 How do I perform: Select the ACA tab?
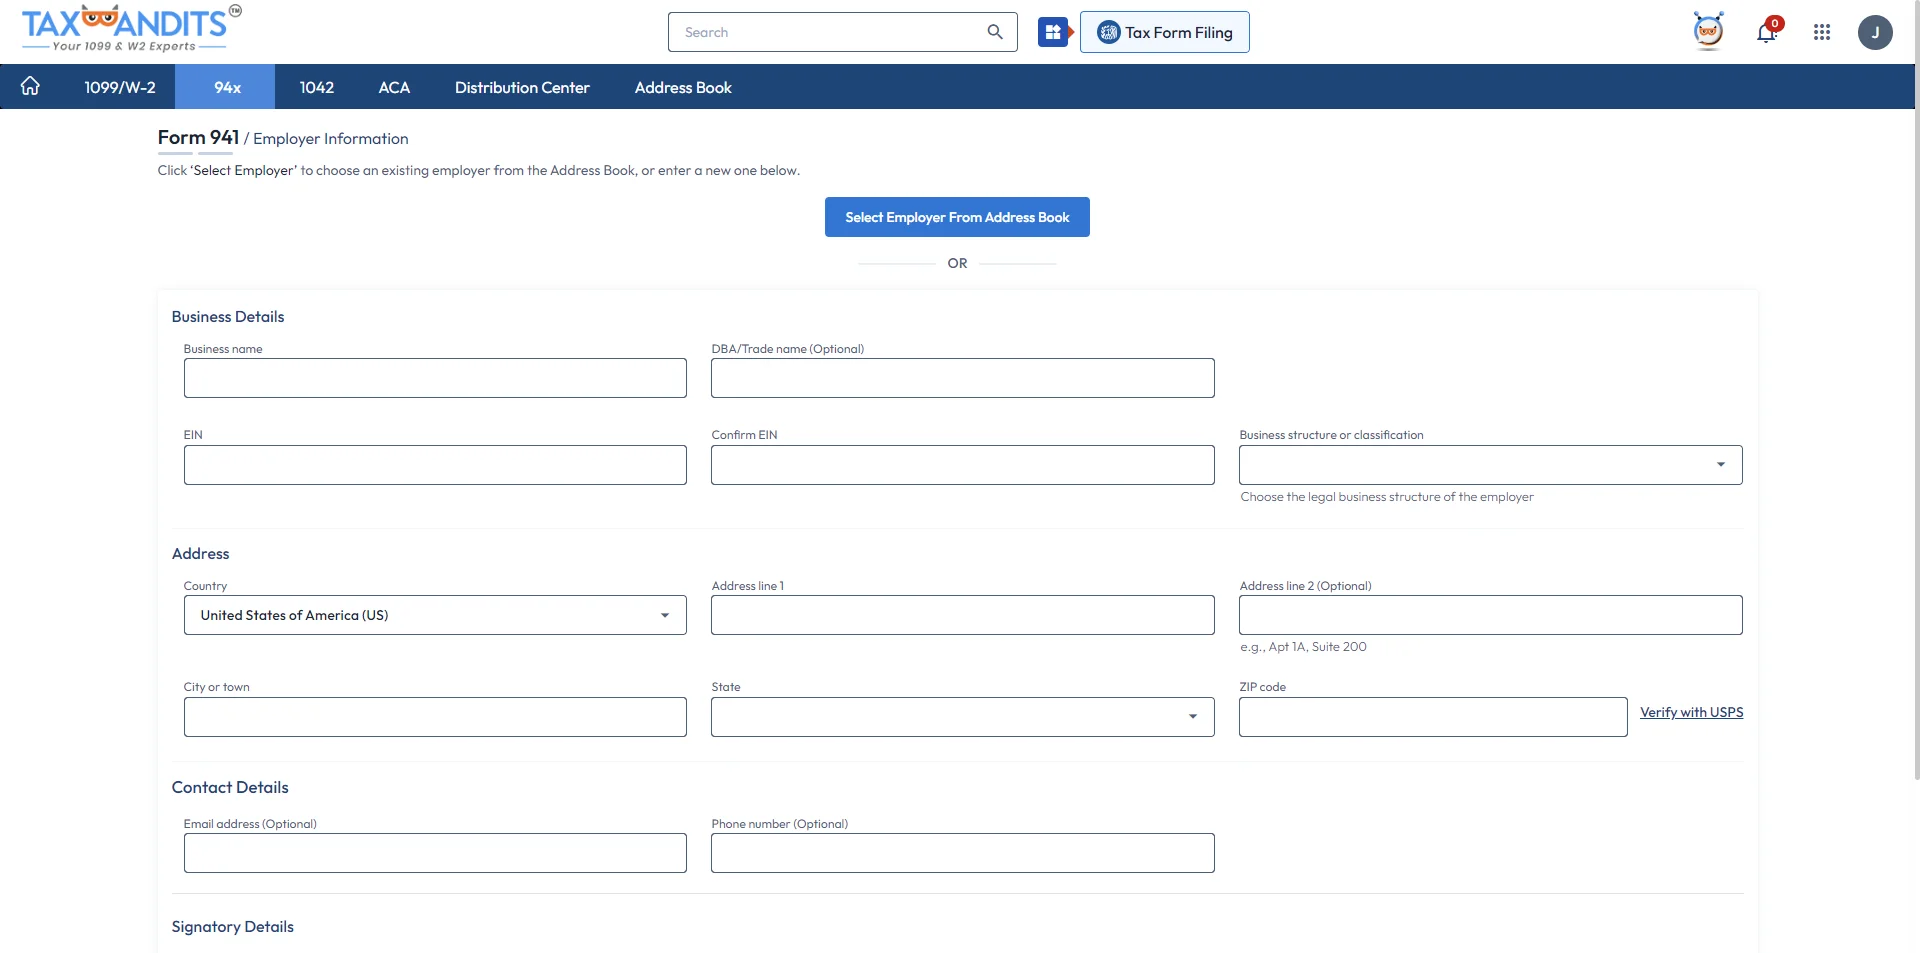(394, 87)
